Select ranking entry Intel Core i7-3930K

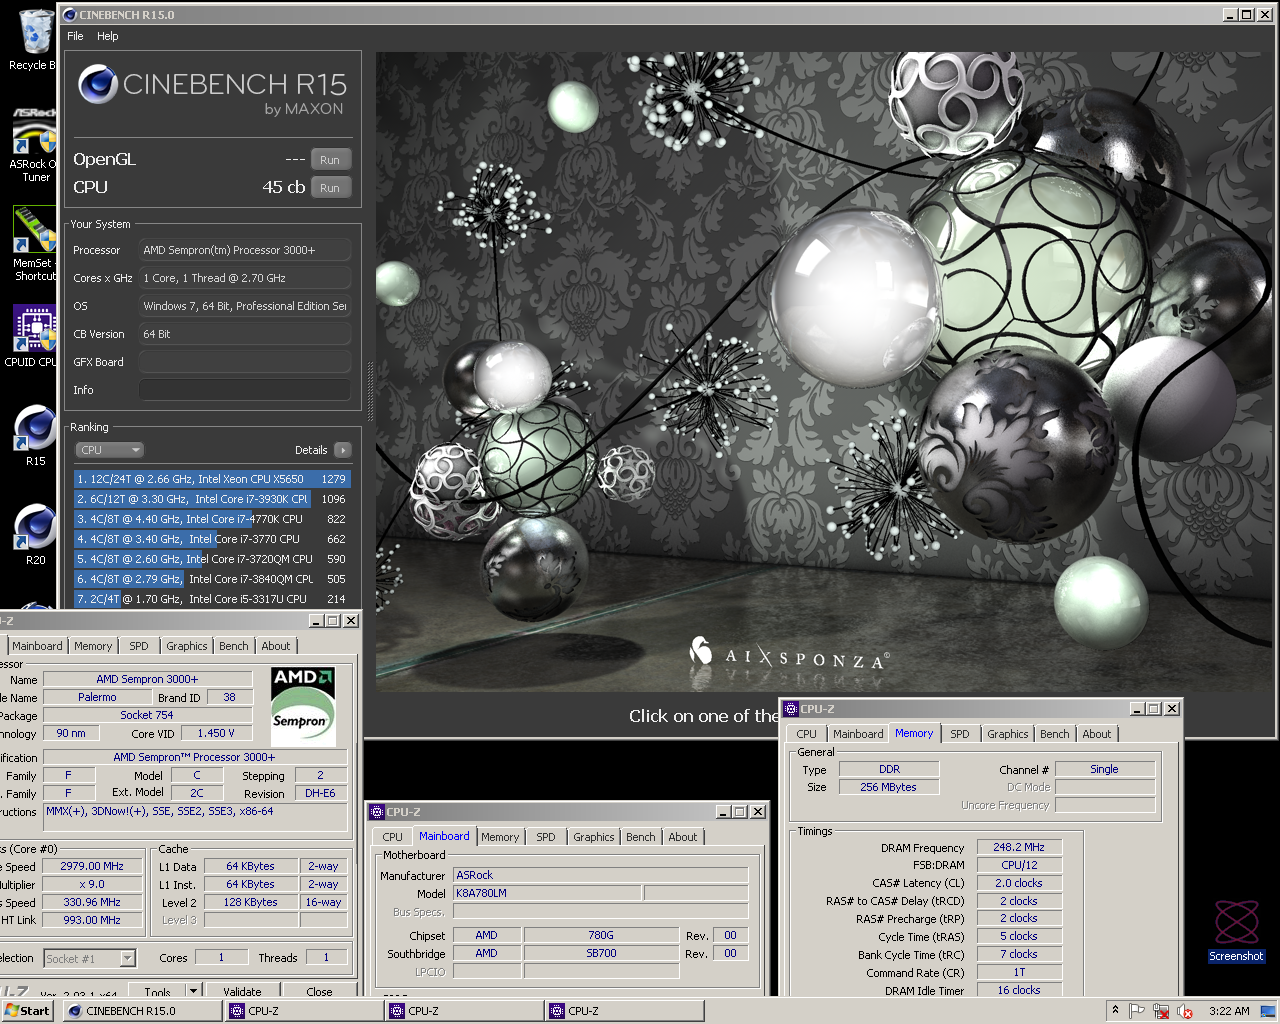[x=212, y=499]
